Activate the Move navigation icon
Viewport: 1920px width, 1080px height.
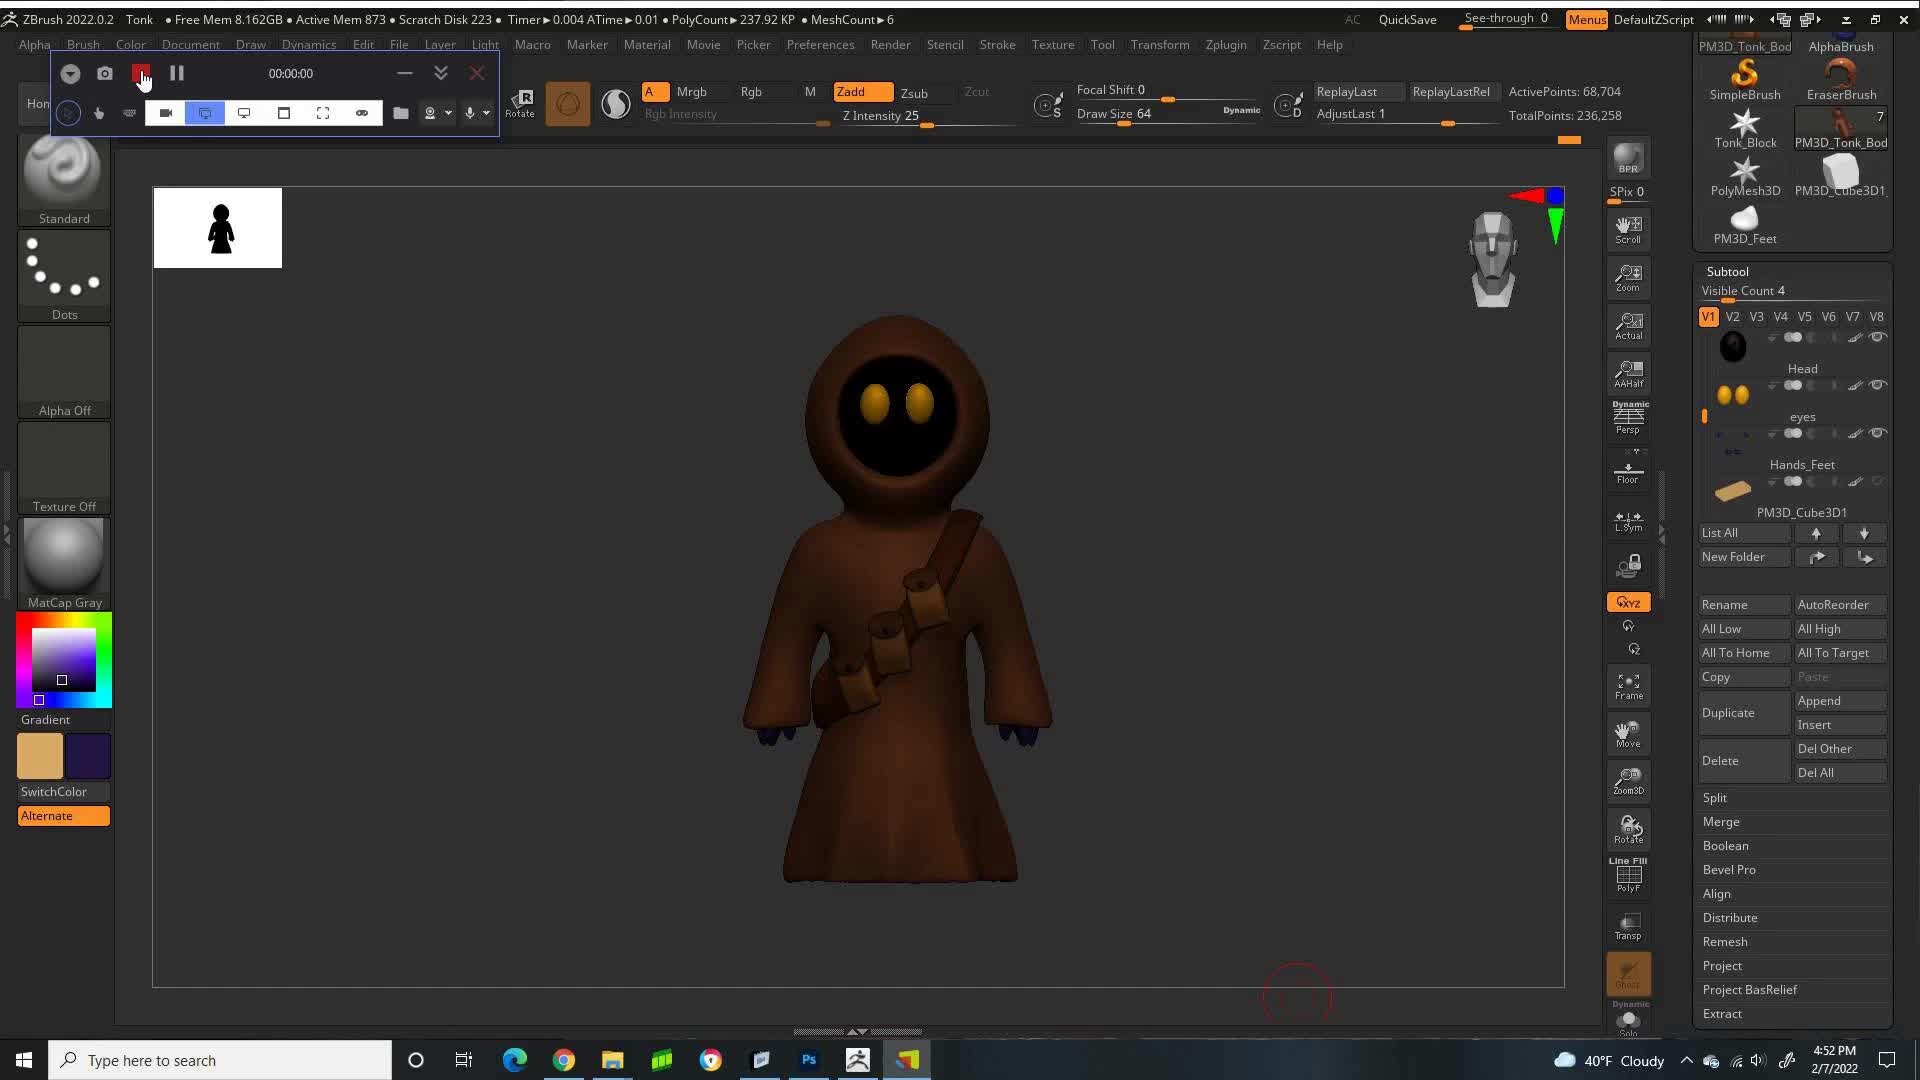tap(1627, 733)
